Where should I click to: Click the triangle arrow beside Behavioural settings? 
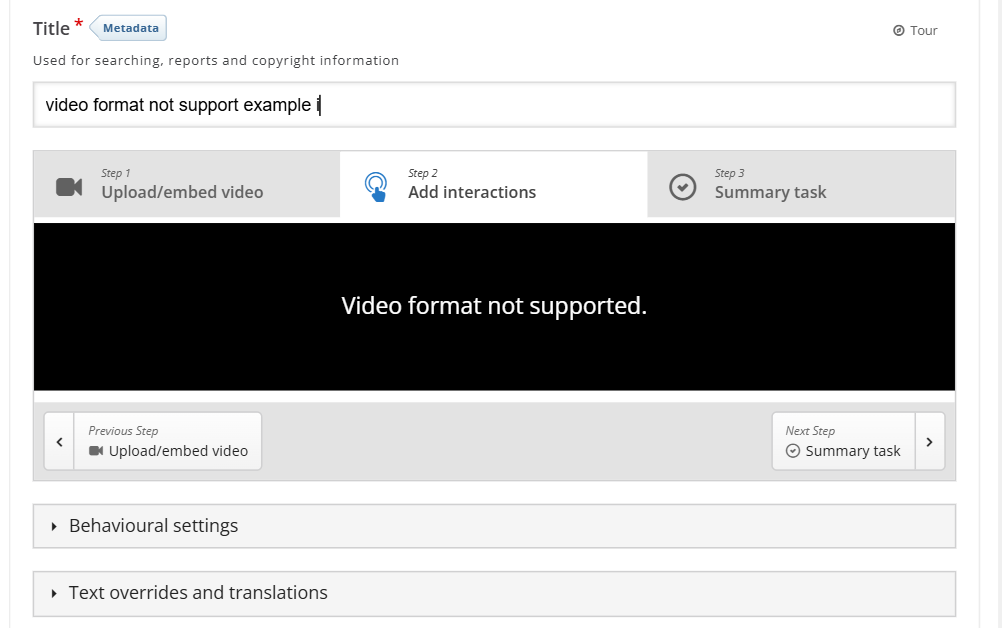tap(54, 526)
